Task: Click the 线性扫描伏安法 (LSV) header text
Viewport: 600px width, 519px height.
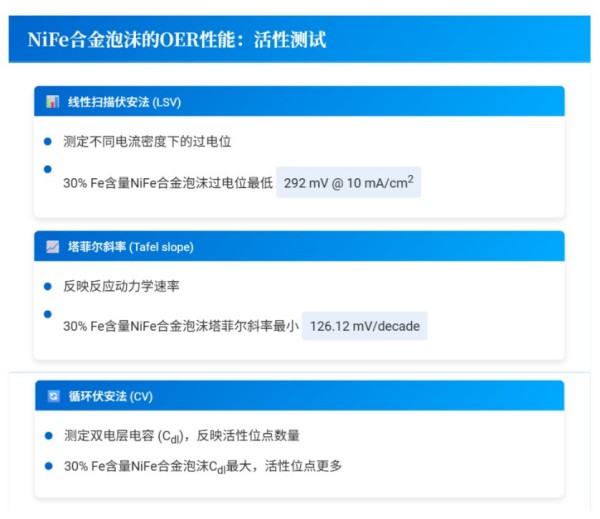Action: pos(124,102)
